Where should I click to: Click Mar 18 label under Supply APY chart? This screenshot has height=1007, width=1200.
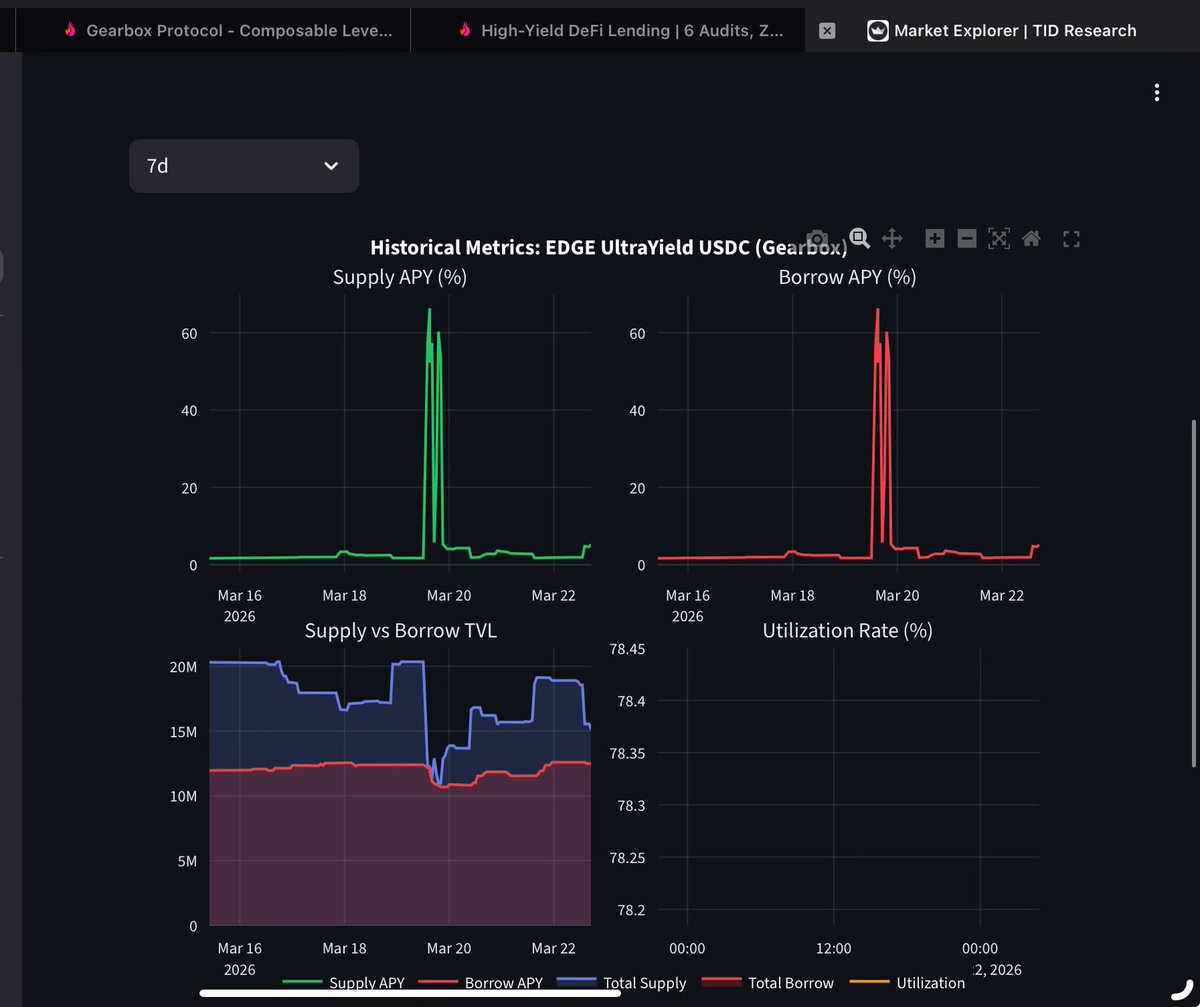pyautogui.click(x=344, y=596)
